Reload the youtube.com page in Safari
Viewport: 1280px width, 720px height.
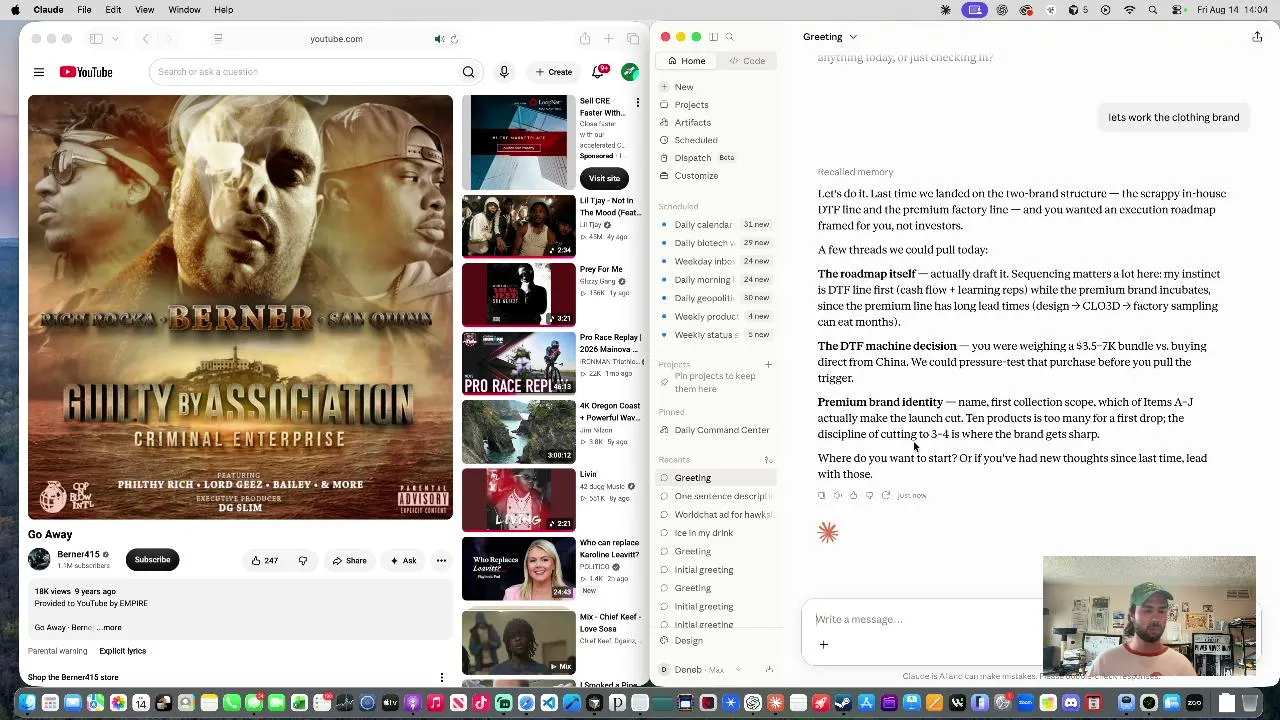tap(454, 39)
